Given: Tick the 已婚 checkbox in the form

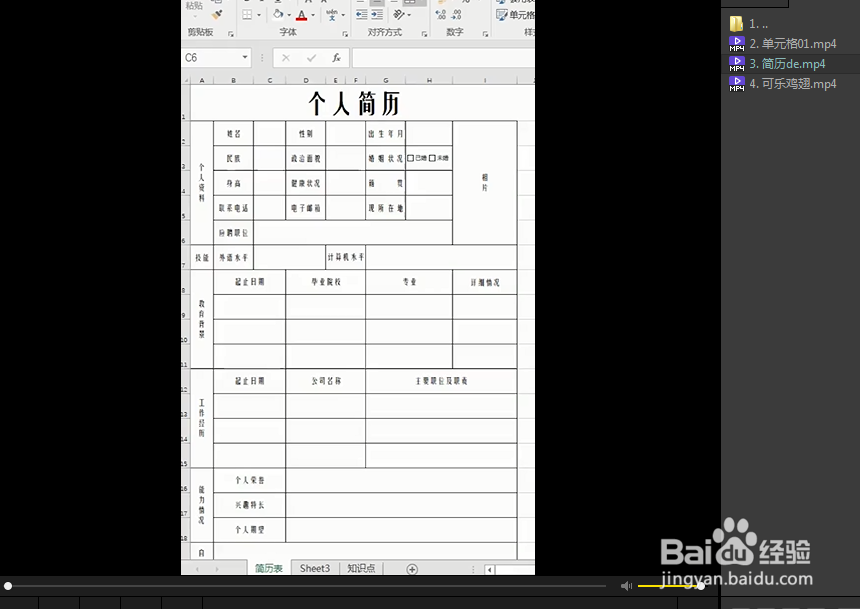Looking at the screenshot, I should (410, 158).
